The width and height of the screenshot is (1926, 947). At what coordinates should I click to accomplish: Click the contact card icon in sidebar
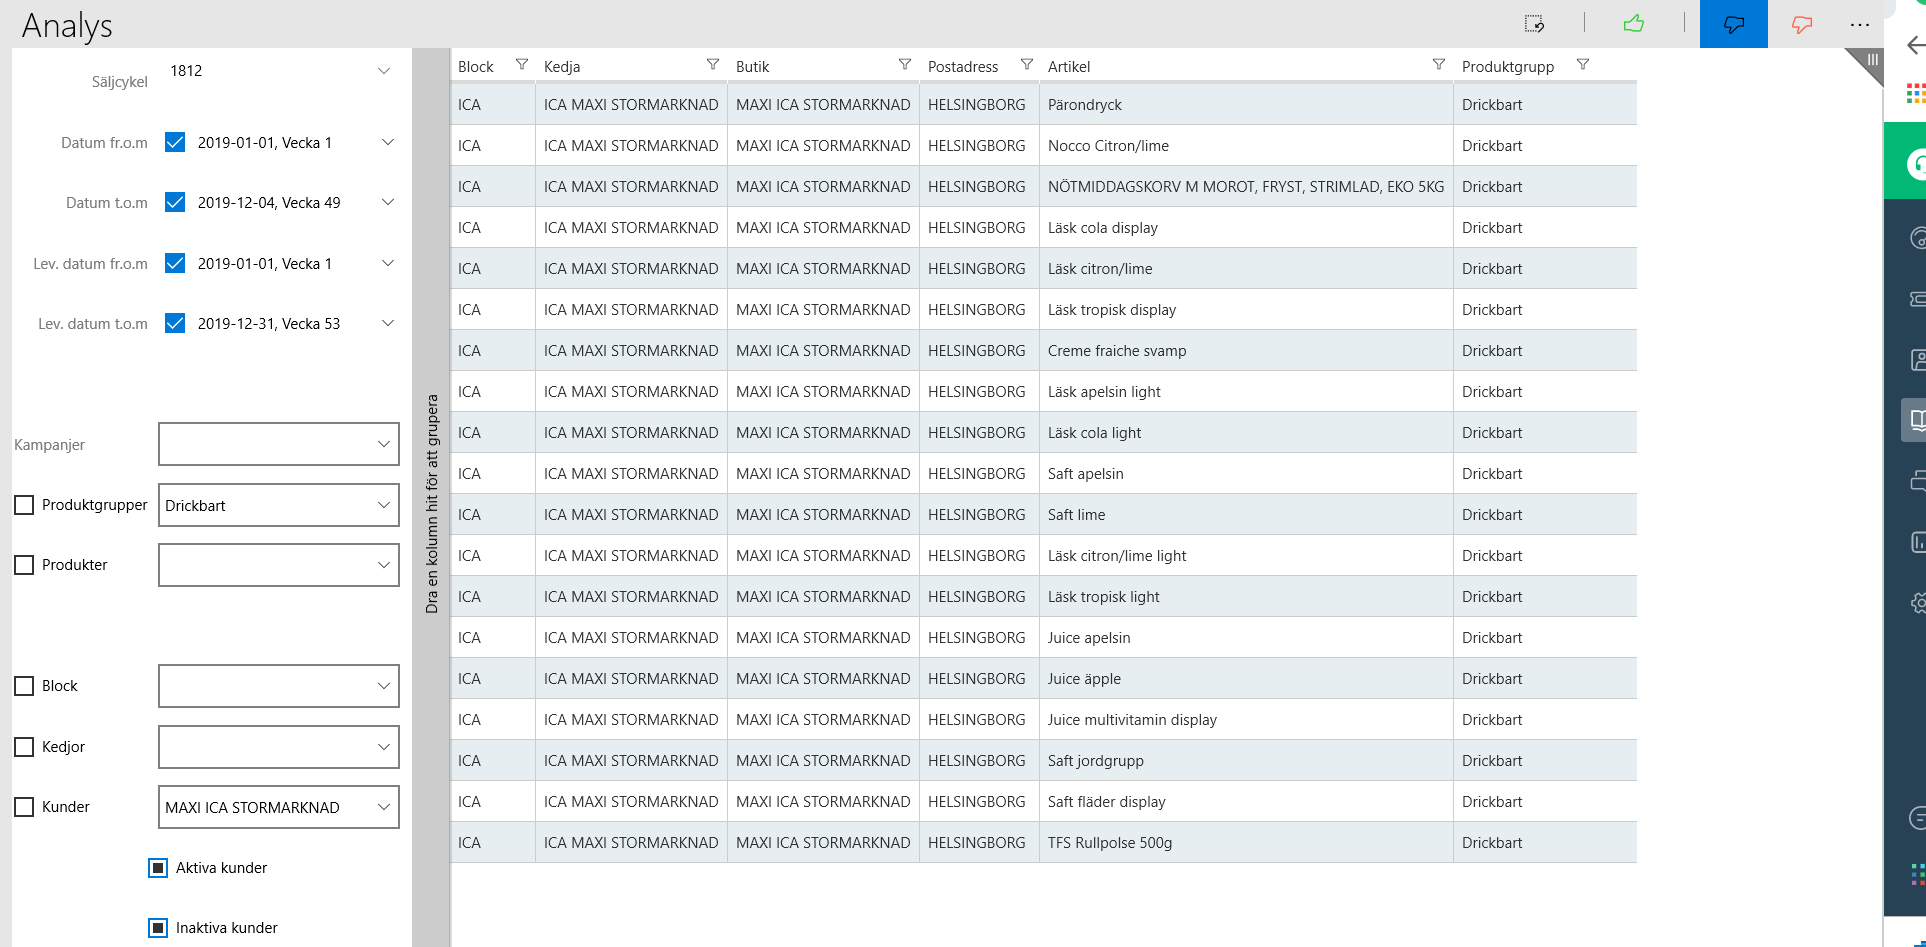(x=1917, y=360)
